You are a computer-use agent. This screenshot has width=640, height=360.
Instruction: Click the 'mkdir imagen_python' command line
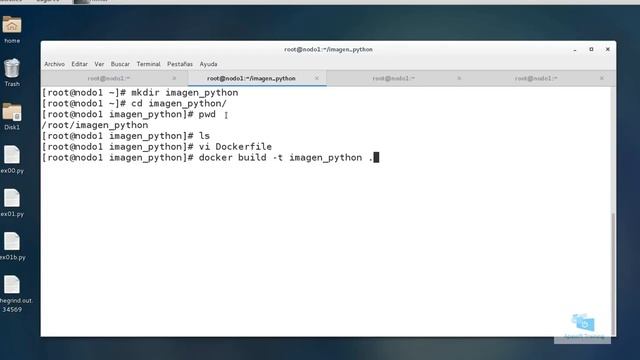(140, 93)
